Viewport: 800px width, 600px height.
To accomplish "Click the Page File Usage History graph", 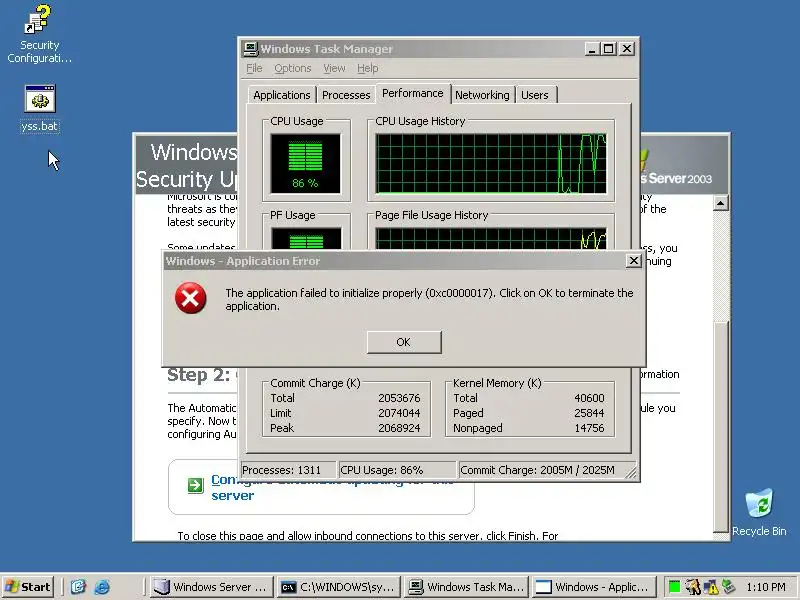I will [x=491, y=239].
